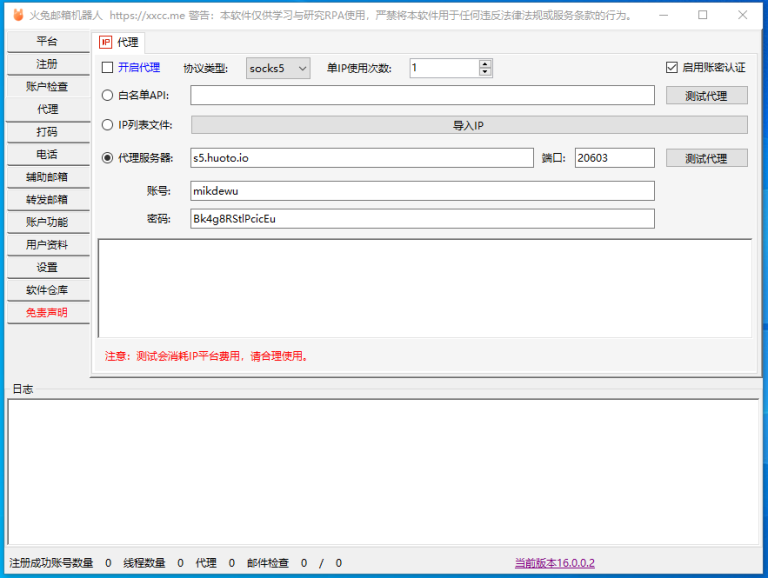Click the fire rabbit app icon in title bar
This screenshot has width=768, height=578.
pyautogui.click(x=18, y=15)
